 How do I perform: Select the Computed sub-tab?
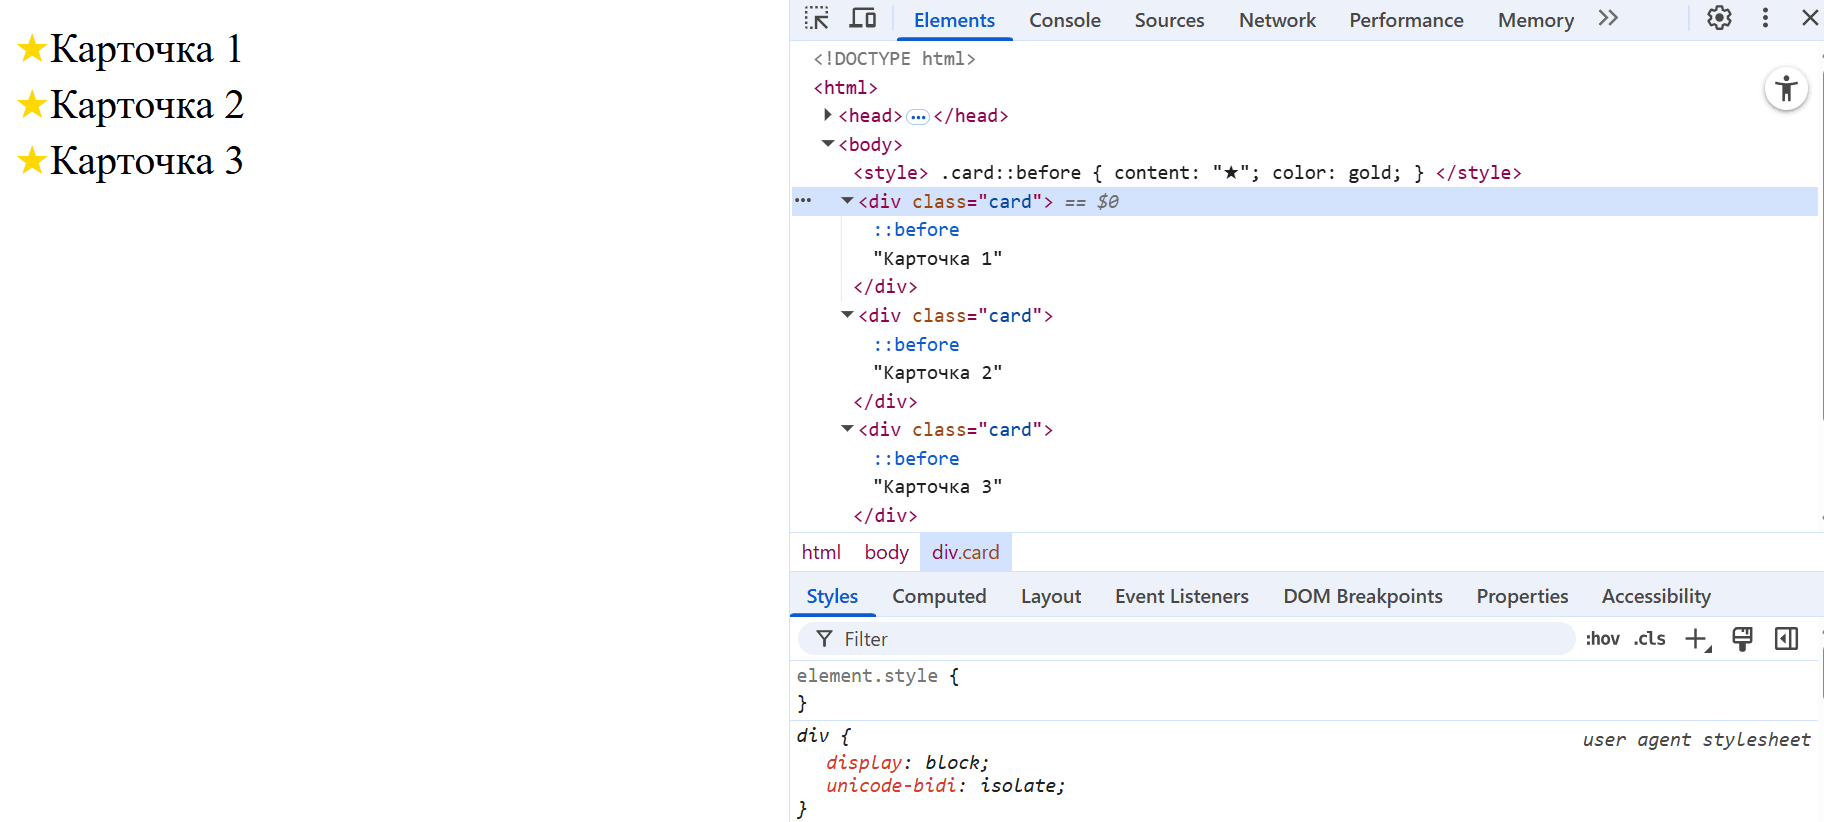(x=939, y=597)
